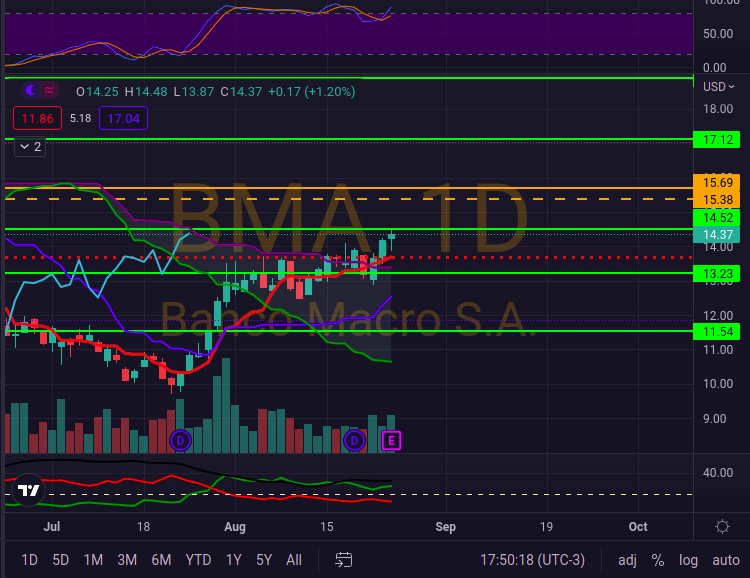Click the red 11.86 indicator value box

[37, 118]
